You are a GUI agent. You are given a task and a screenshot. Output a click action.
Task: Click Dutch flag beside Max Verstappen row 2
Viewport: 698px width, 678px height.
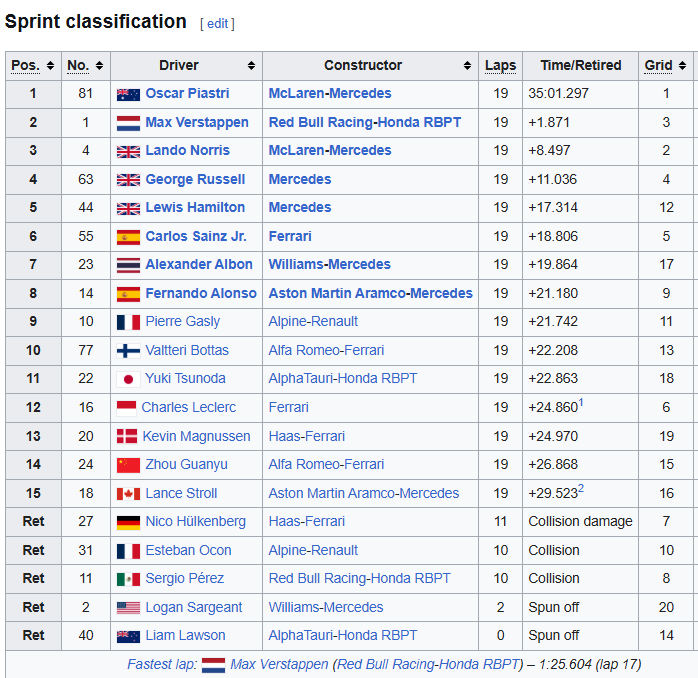click(x=128, y=123)
